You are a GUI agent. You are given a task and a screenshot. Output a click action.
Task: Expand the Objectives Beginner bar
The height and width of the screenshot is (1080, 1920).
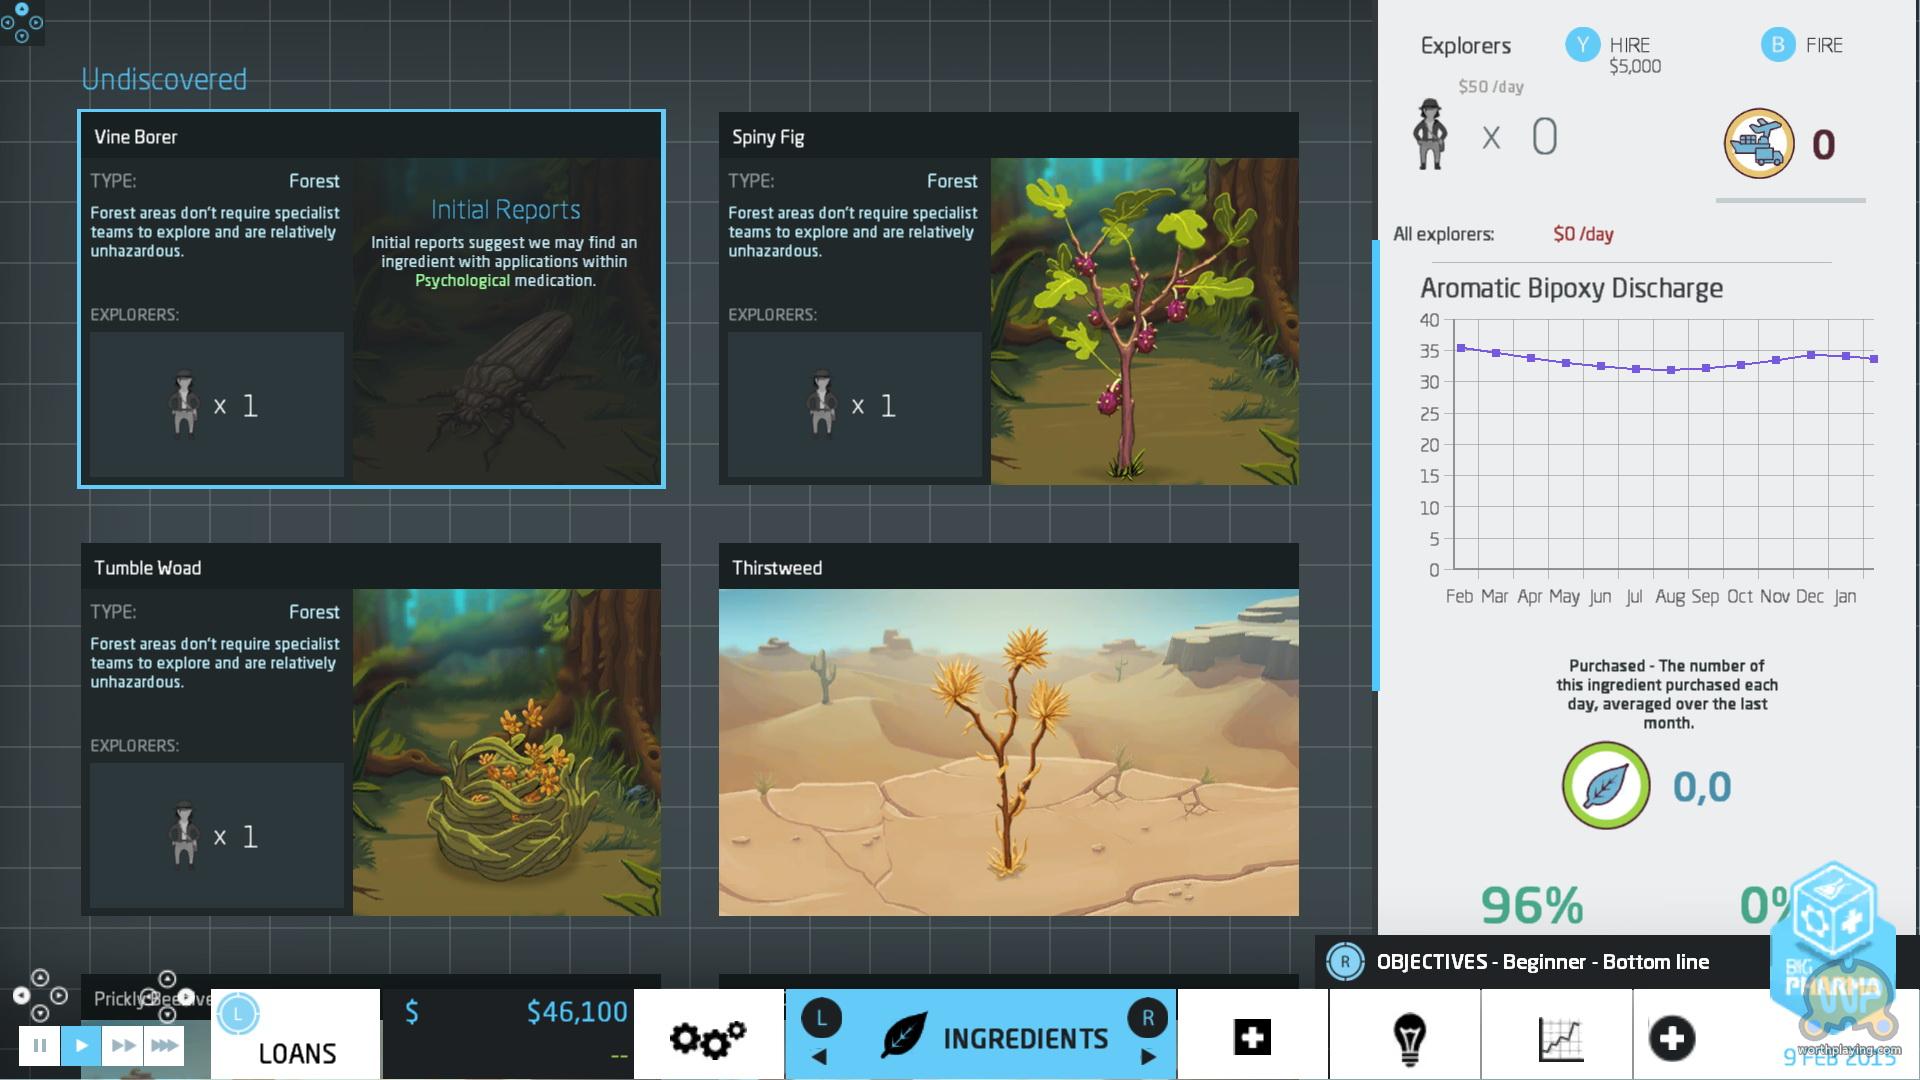pyautogui.click(x=1541, y=962)
